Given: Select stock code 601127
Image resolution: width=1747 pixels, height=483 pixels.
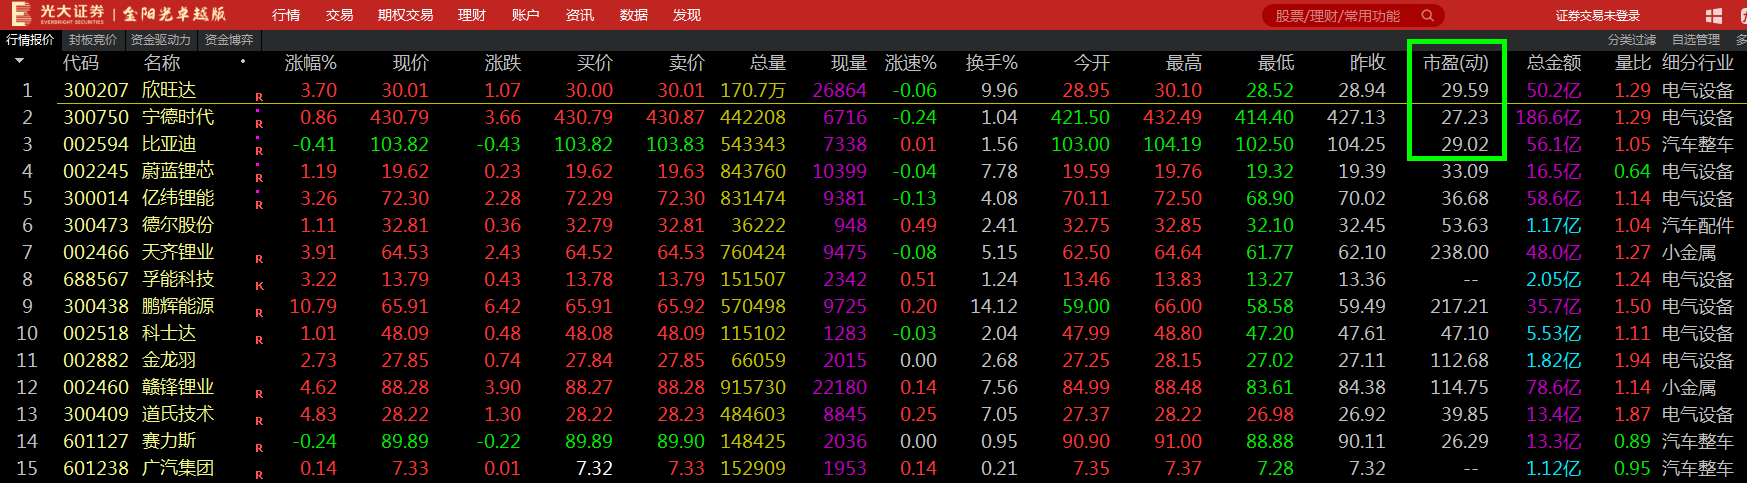Looking at the screenshot, I should coord(96,441).
